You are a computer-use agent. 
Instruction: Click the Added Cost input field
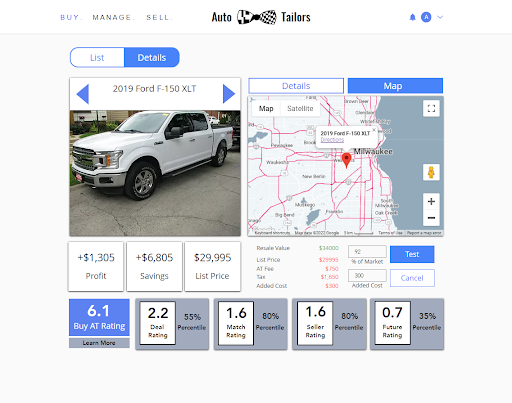pos(367,276)
